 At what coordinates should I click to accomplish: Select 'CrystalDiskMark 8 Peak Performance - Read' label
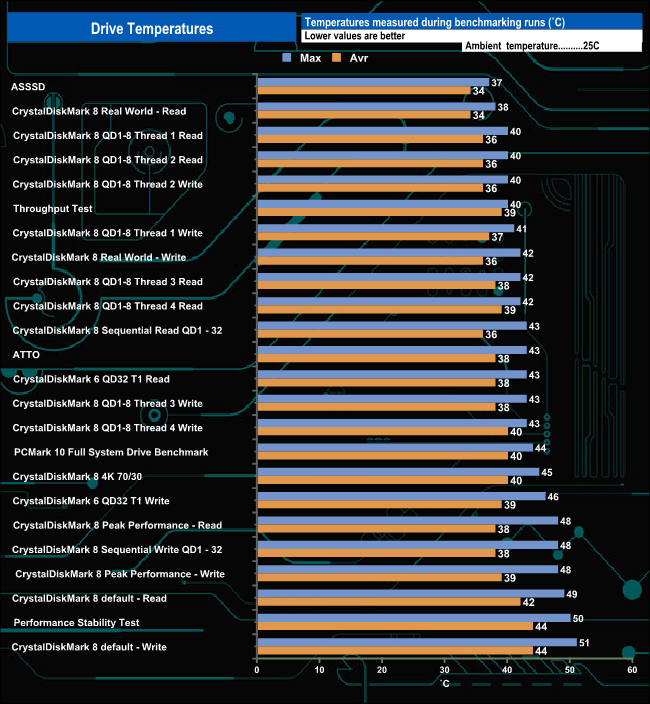(117, 525)
